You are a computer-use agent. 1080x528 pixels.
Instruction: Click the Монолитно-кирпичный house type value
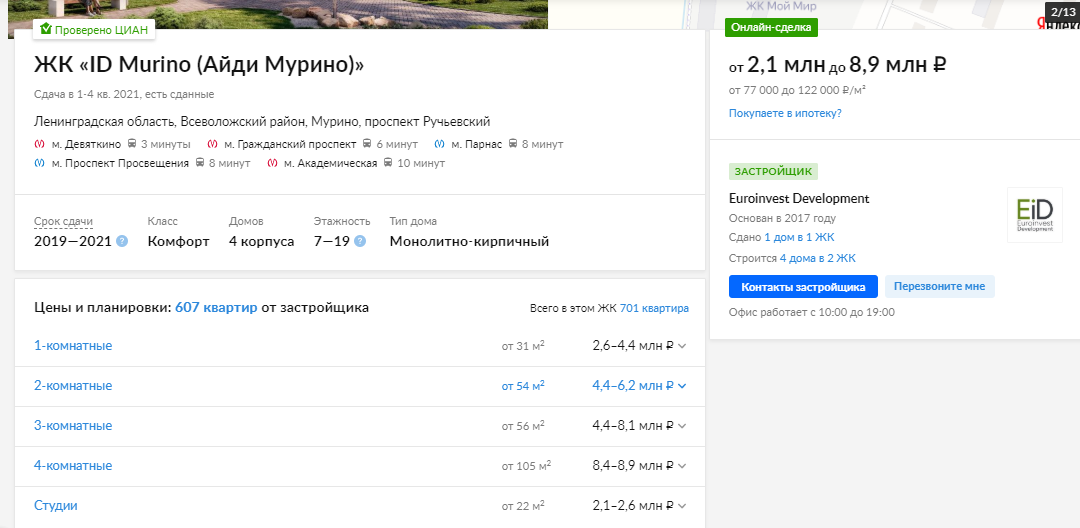coord(469,242)
